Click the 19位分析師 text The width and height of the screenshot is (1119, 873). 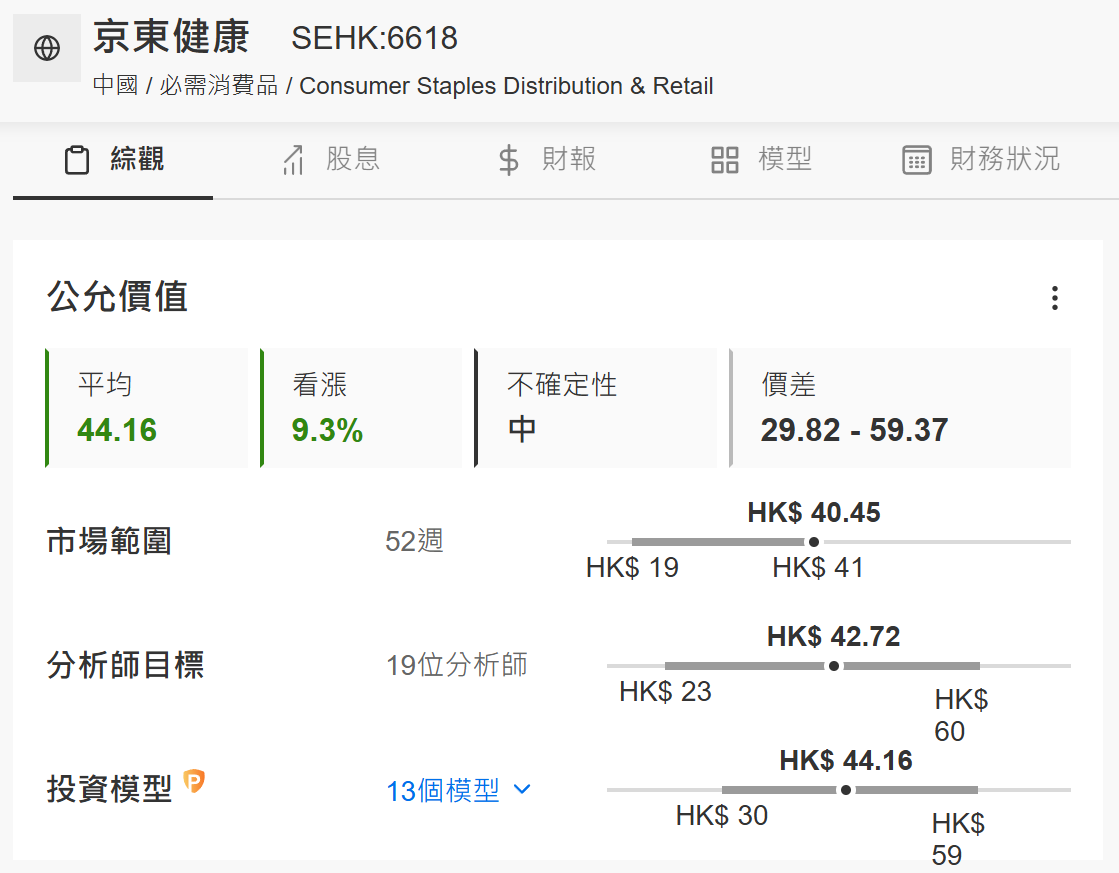click(x=457, y=665)
